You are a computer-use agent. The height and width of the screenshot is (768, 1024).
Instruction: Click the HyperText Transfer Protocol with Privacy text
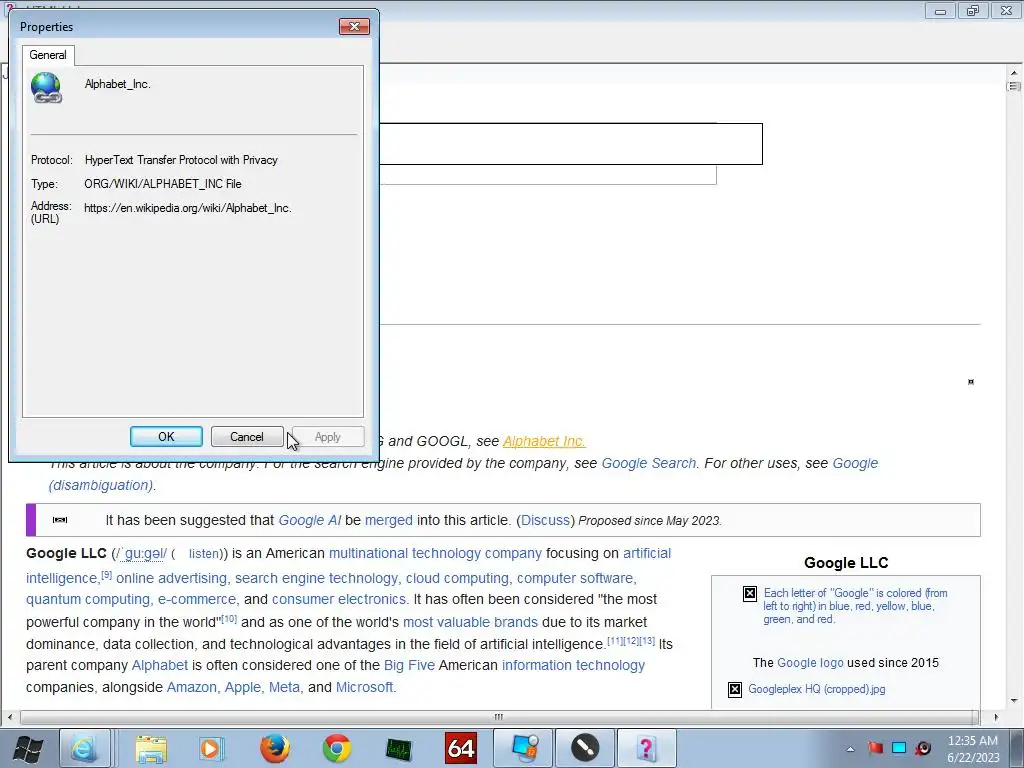tap(181, 159)
